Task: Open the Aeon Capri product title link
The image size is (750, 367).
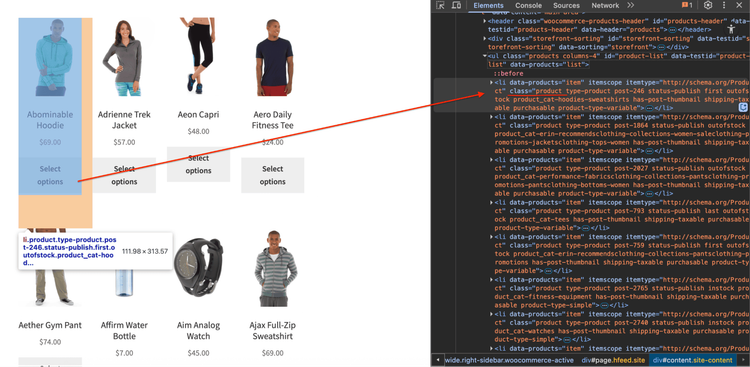Action: 199,114
